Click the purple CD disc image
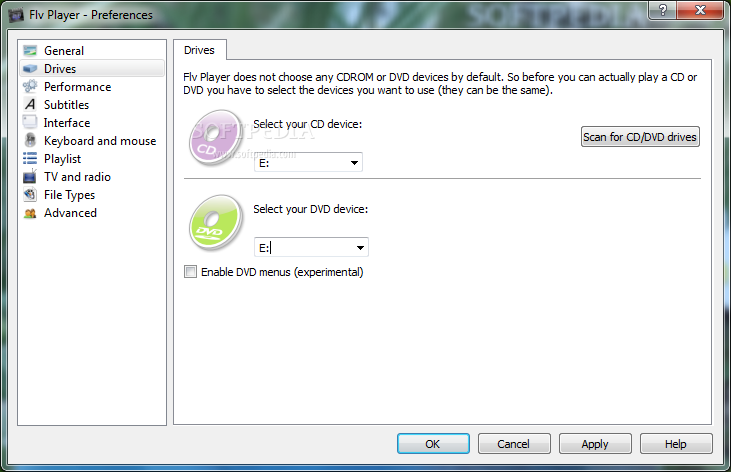This screenshot has width=731, height=472. tap(216, 138)
